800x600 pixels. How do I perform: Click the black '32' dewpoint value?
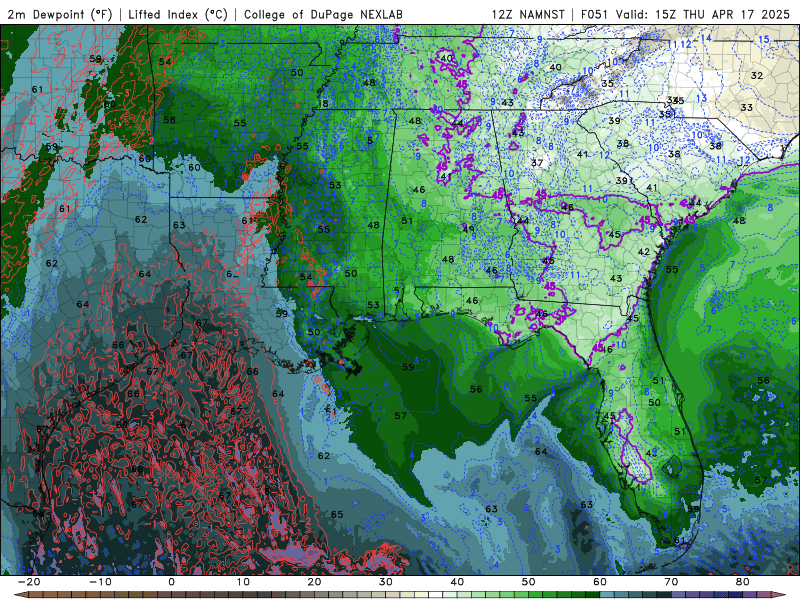[757, 76]
